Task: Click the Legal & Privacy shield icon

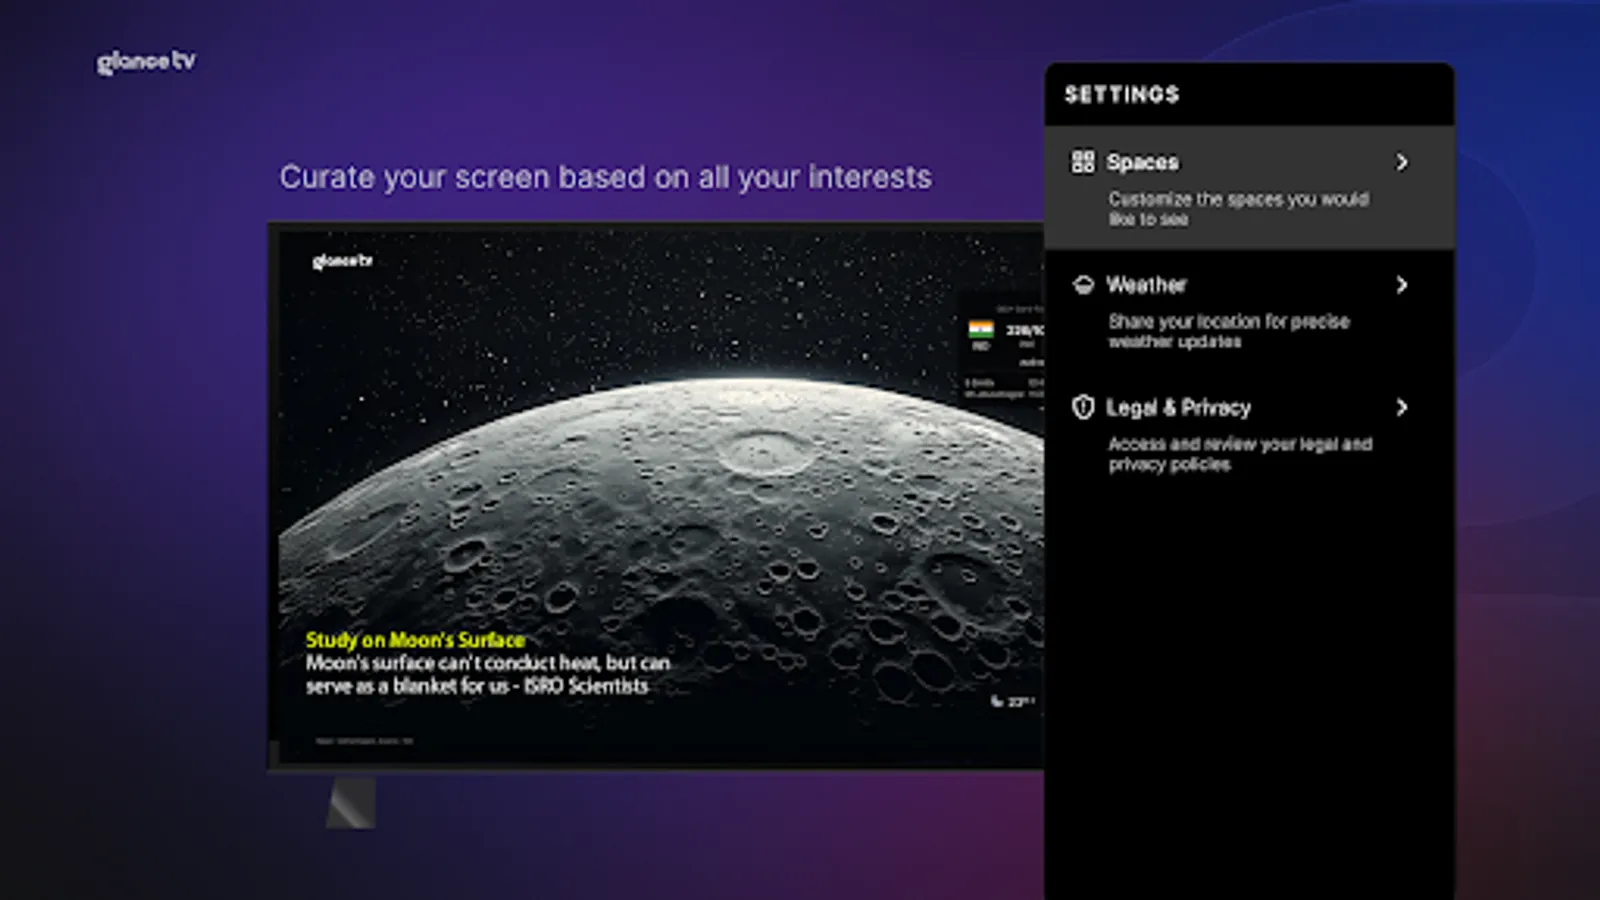Action: click(x=1083, y=407)
